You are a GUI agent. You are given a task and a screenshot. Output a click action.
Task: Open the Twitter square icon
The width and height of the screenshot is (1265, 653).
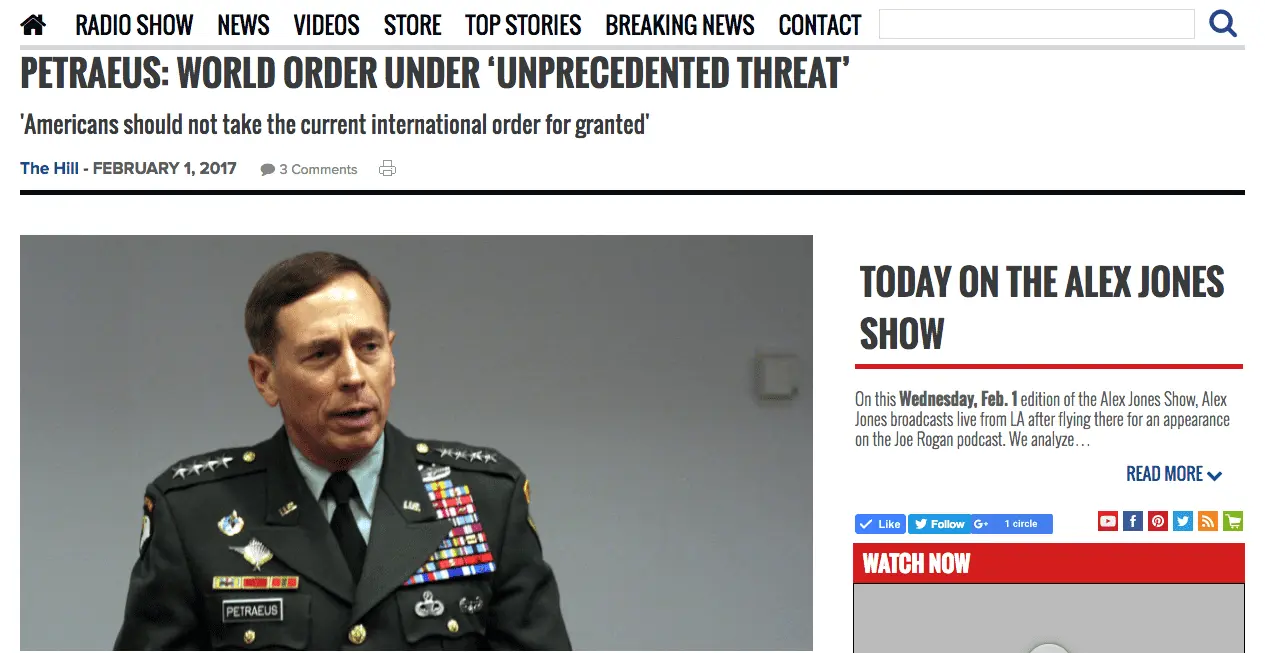click(x=1183, y=521)
